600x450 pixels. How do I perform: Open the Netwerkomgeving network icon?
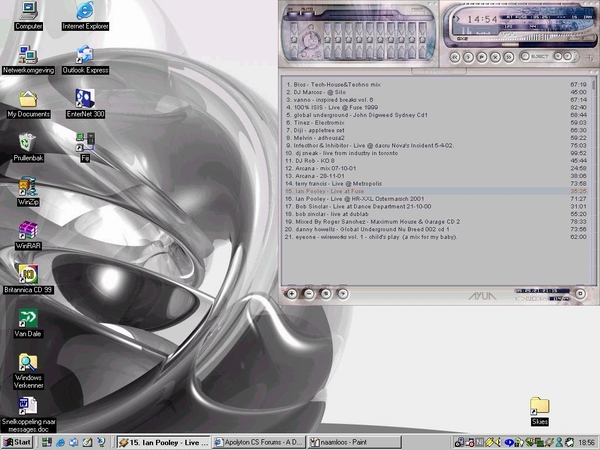pos(28,55)
